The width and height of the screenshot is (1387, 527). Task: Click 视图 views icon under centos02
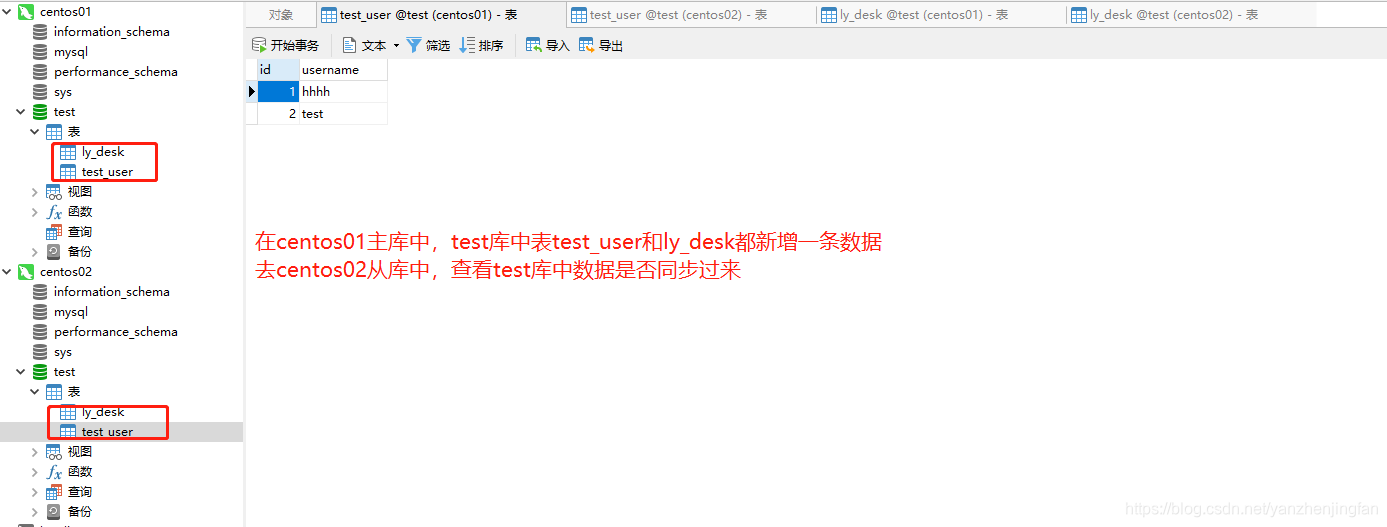click(x=54, y=452)
